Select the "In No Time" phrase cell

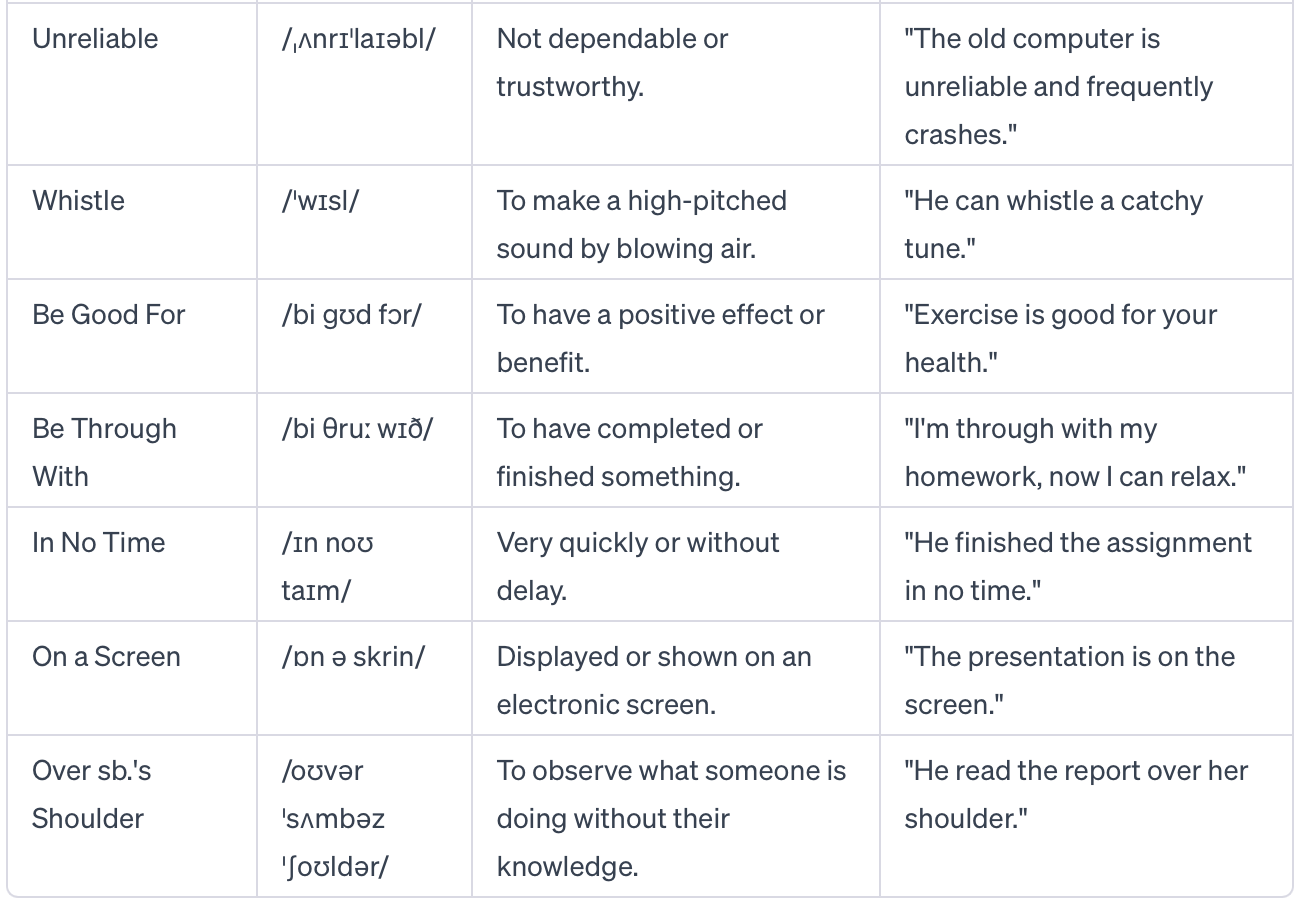click(98, 542)
